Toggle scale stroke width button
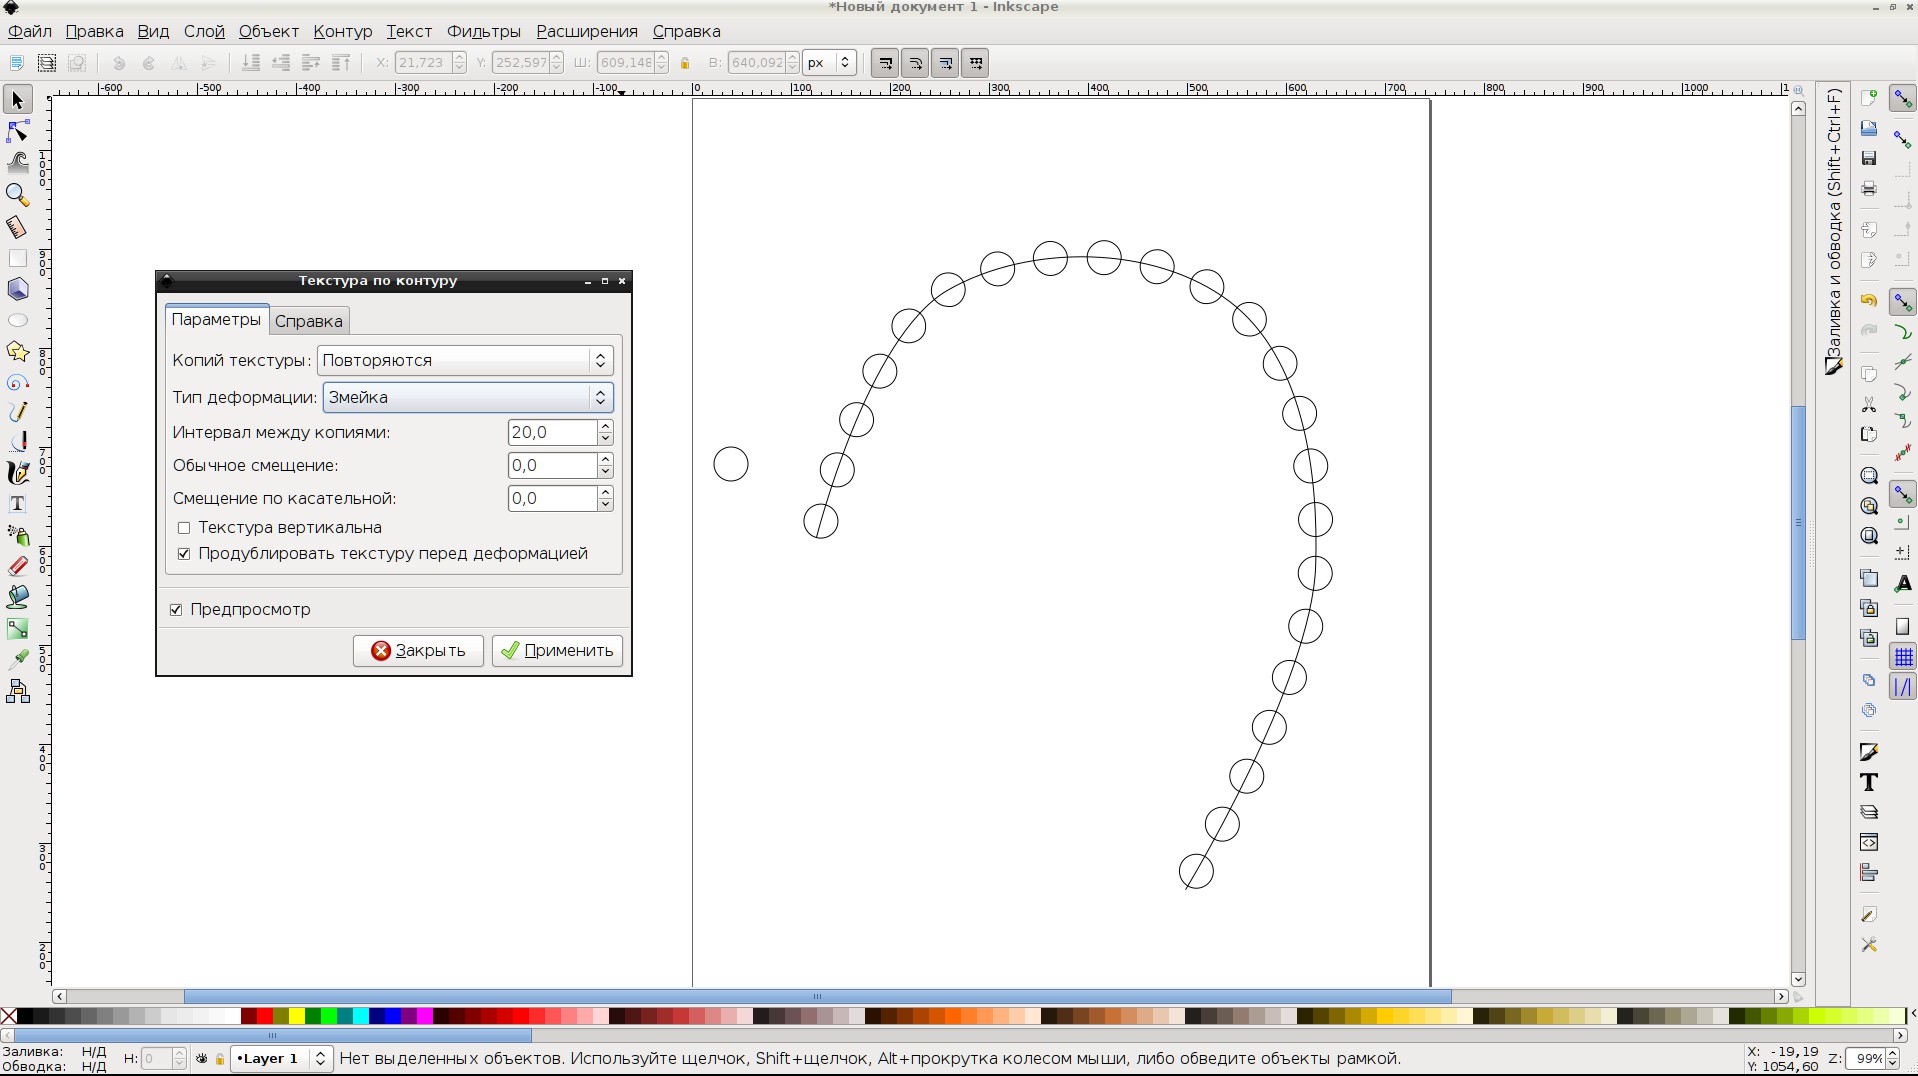 tap(885, 63)
